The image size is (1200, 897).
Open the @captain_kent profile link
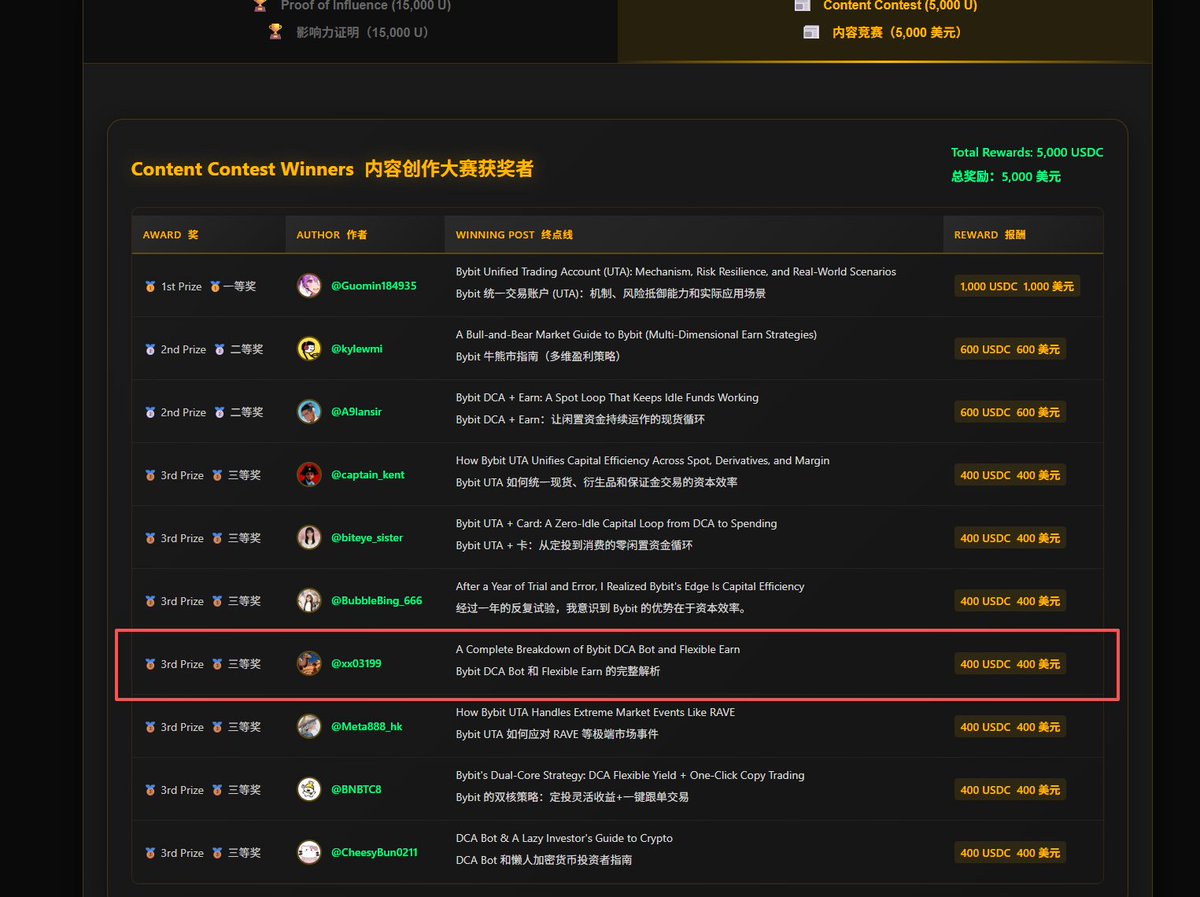click(x=368, y=475)
